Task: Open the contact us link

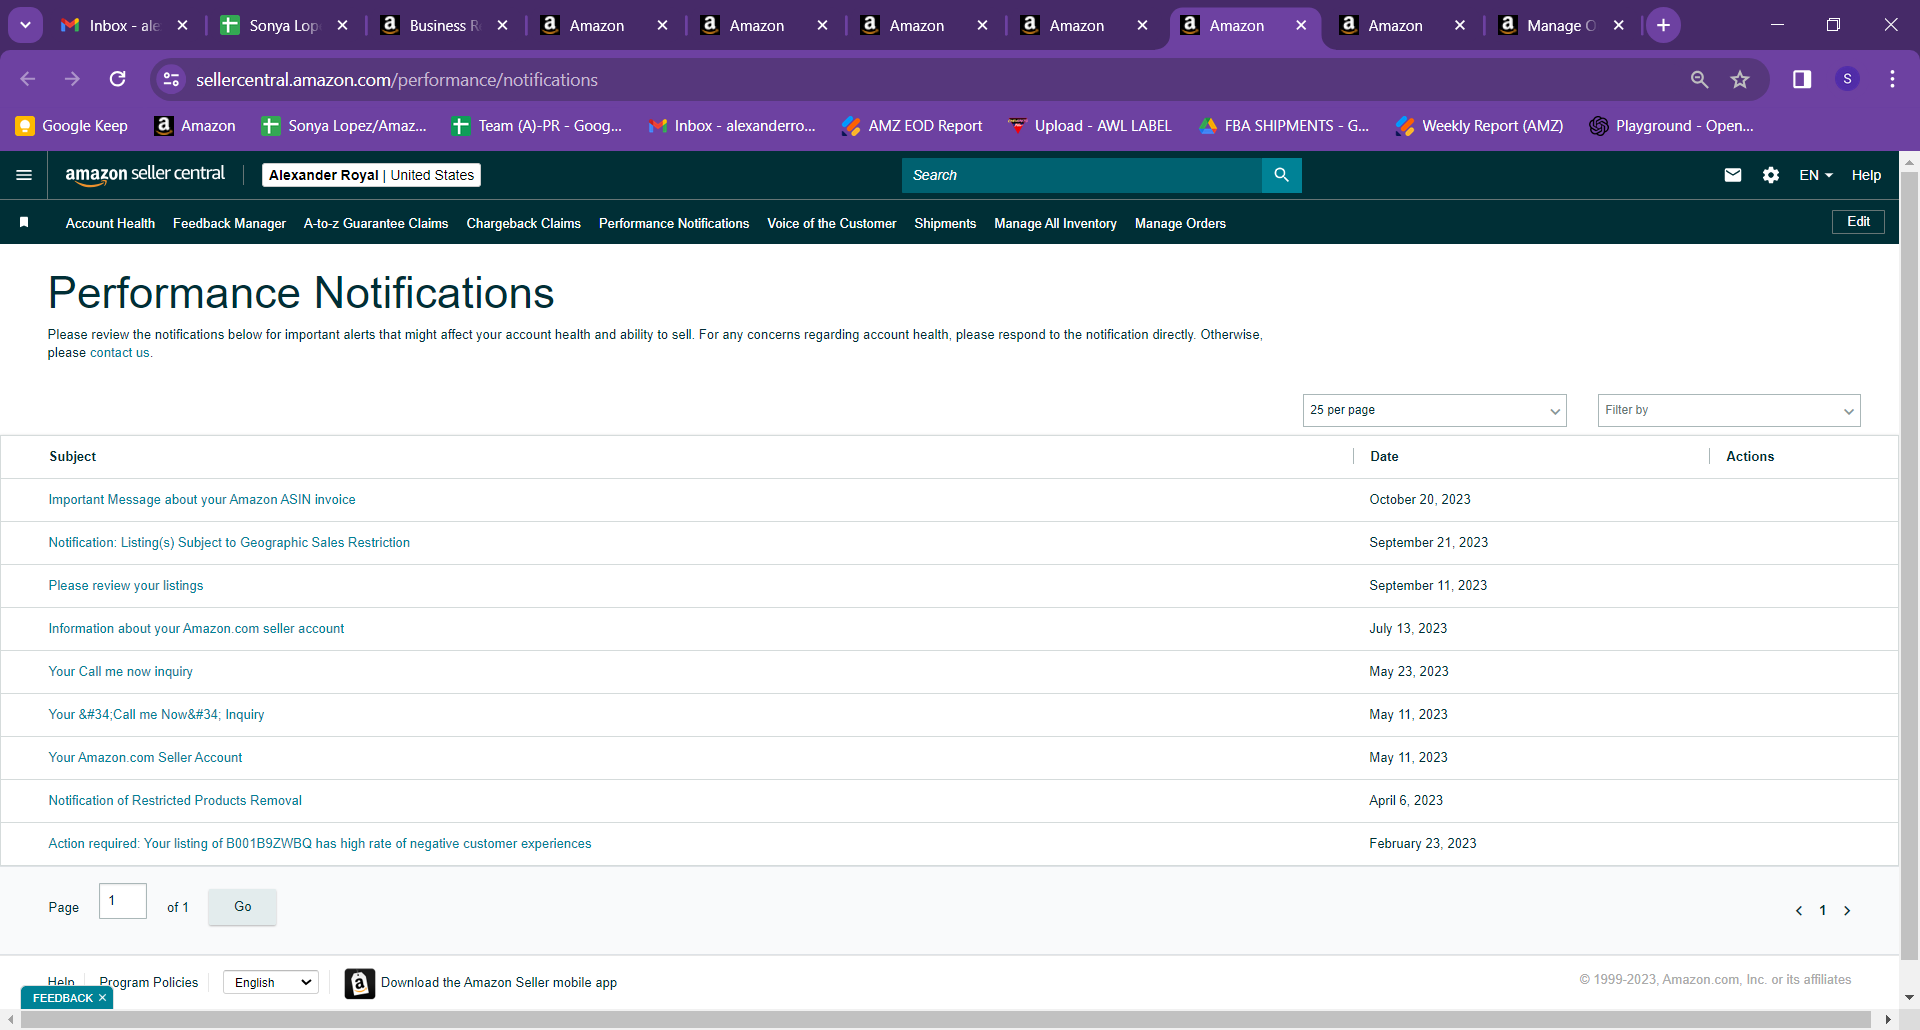Action: (x=120, y=353)
